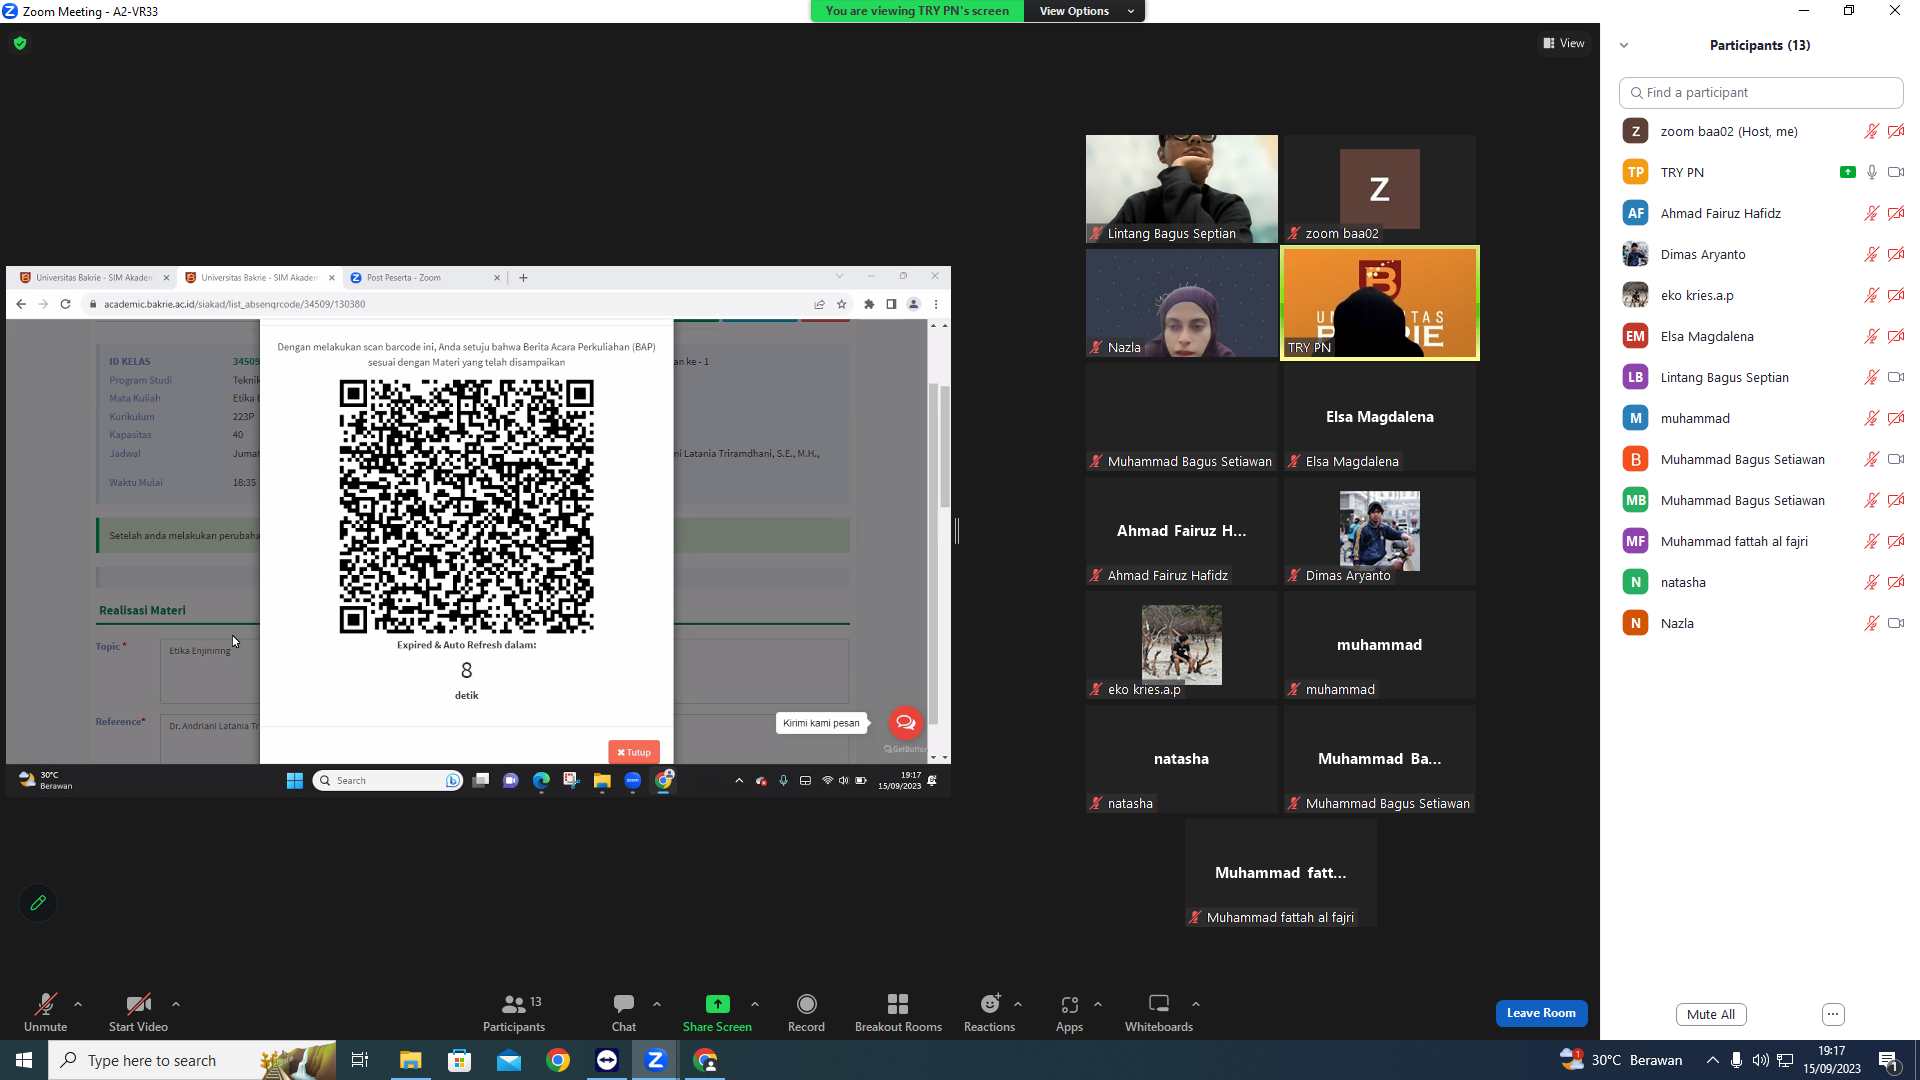Image resolution: width=1920 pixels, height=1080 pixels.
Task: Toggle video icon for Lintang Bagus Septian
Action: (x=1896, y=377)
